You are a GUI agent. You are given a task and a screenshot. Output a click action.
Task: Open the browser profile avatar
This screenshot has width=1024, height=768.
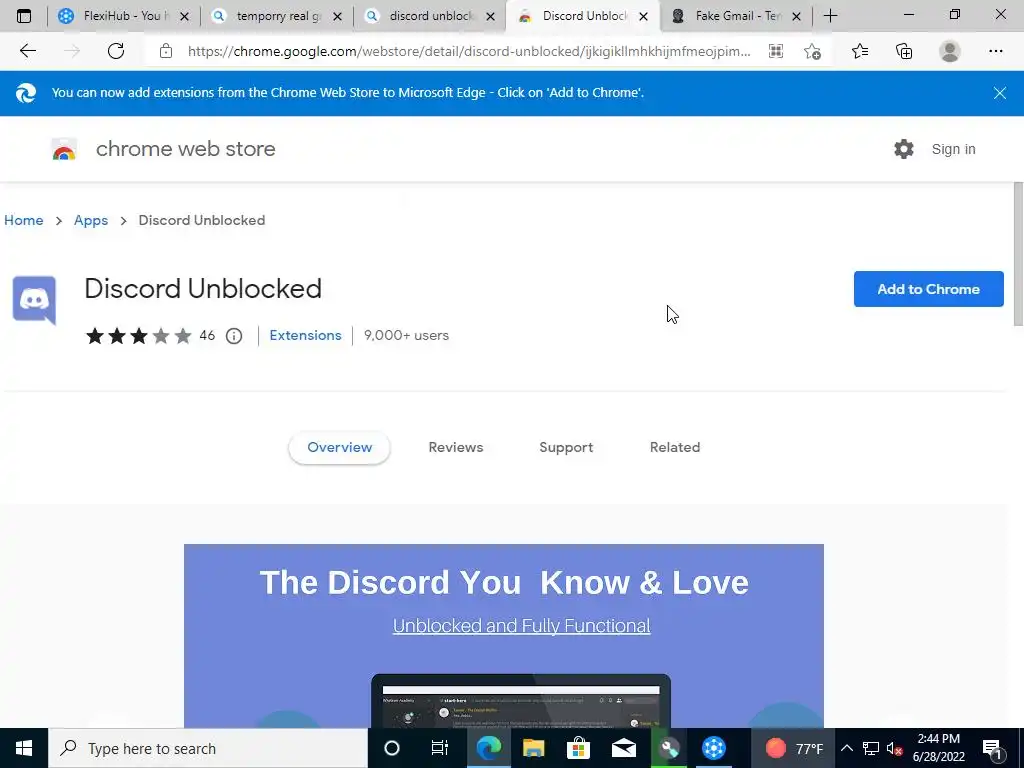(x=950, y=51)
